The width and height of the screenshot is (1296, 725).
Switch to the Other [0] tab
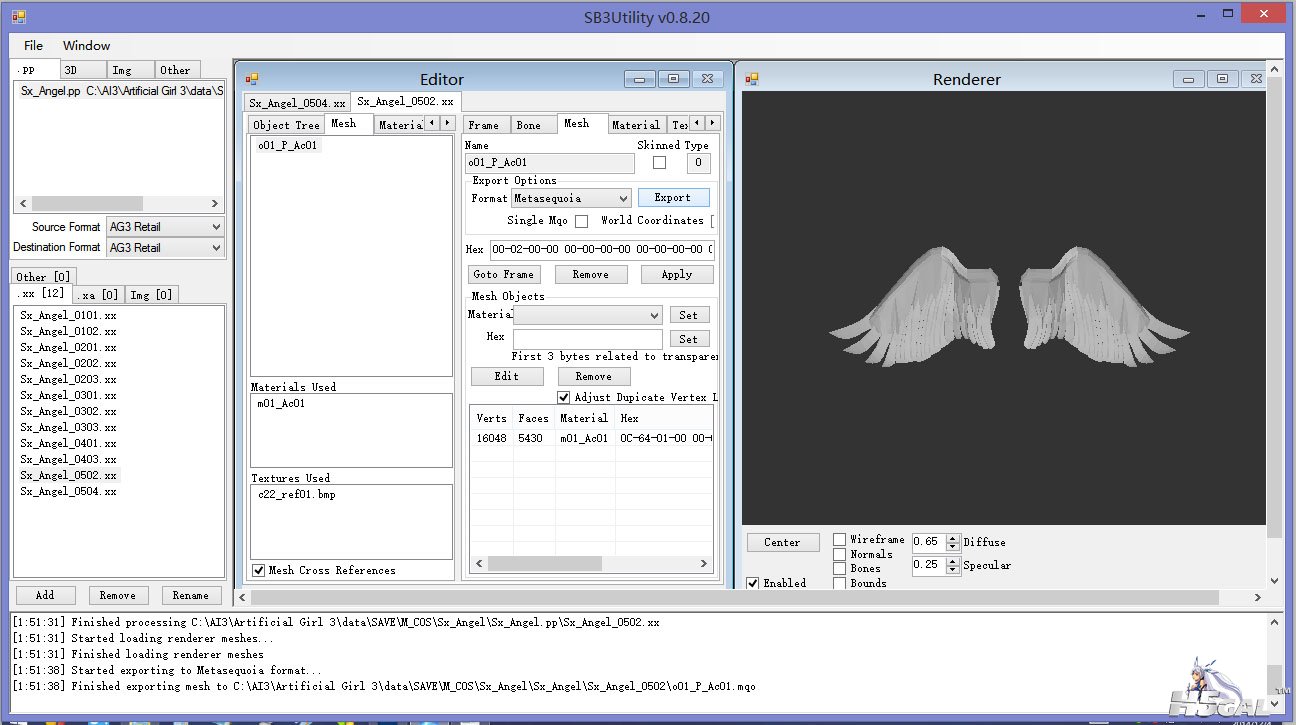point(43,277)
